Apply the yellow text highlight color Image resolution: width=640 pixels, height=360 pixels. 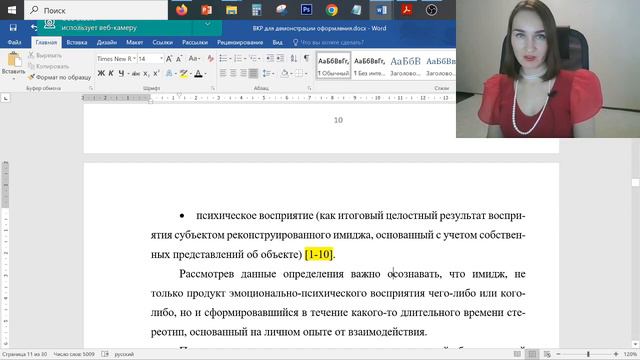pyautogui.click(x=184, y=73)
